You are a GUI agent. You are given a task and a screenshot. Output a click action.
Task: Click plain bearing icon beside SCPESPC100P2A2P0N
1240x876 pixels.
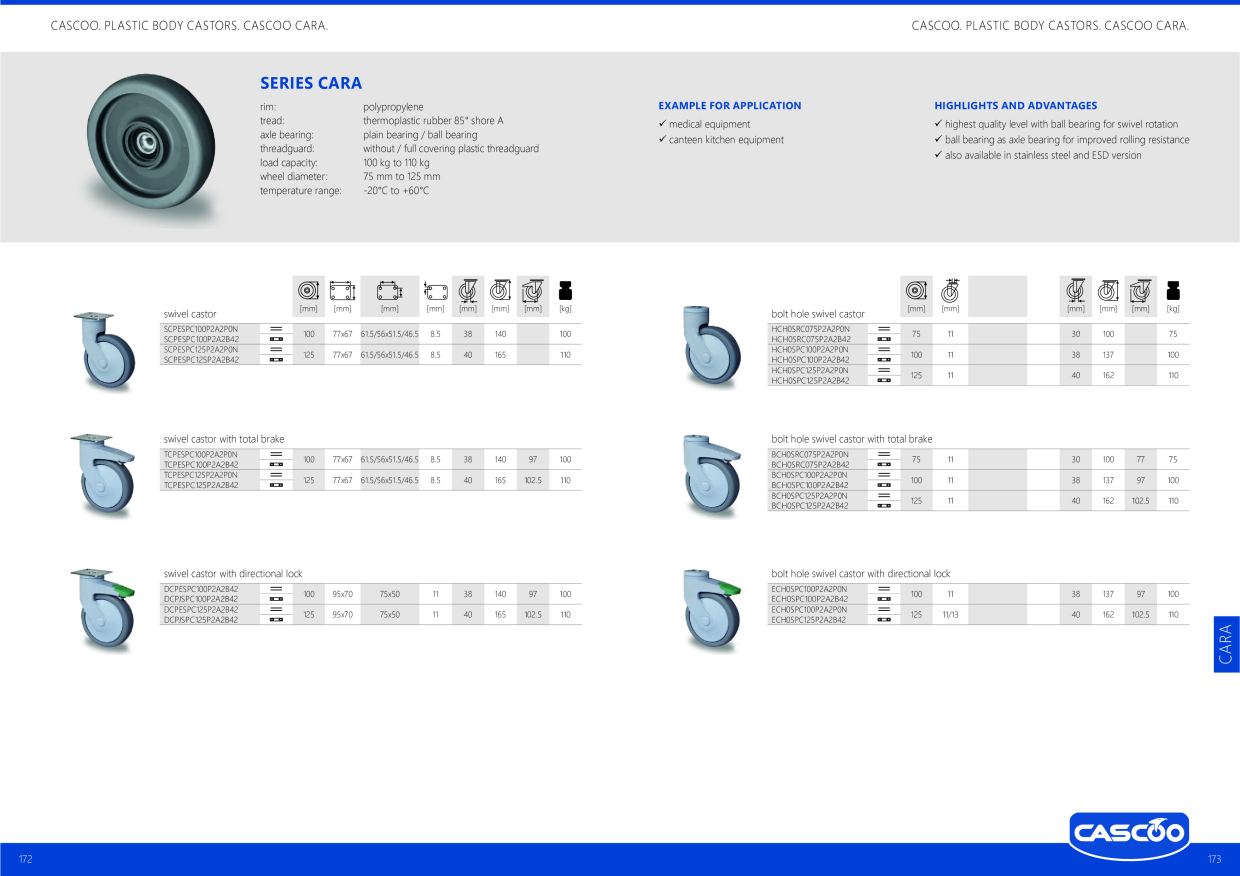tap(276, 329)
